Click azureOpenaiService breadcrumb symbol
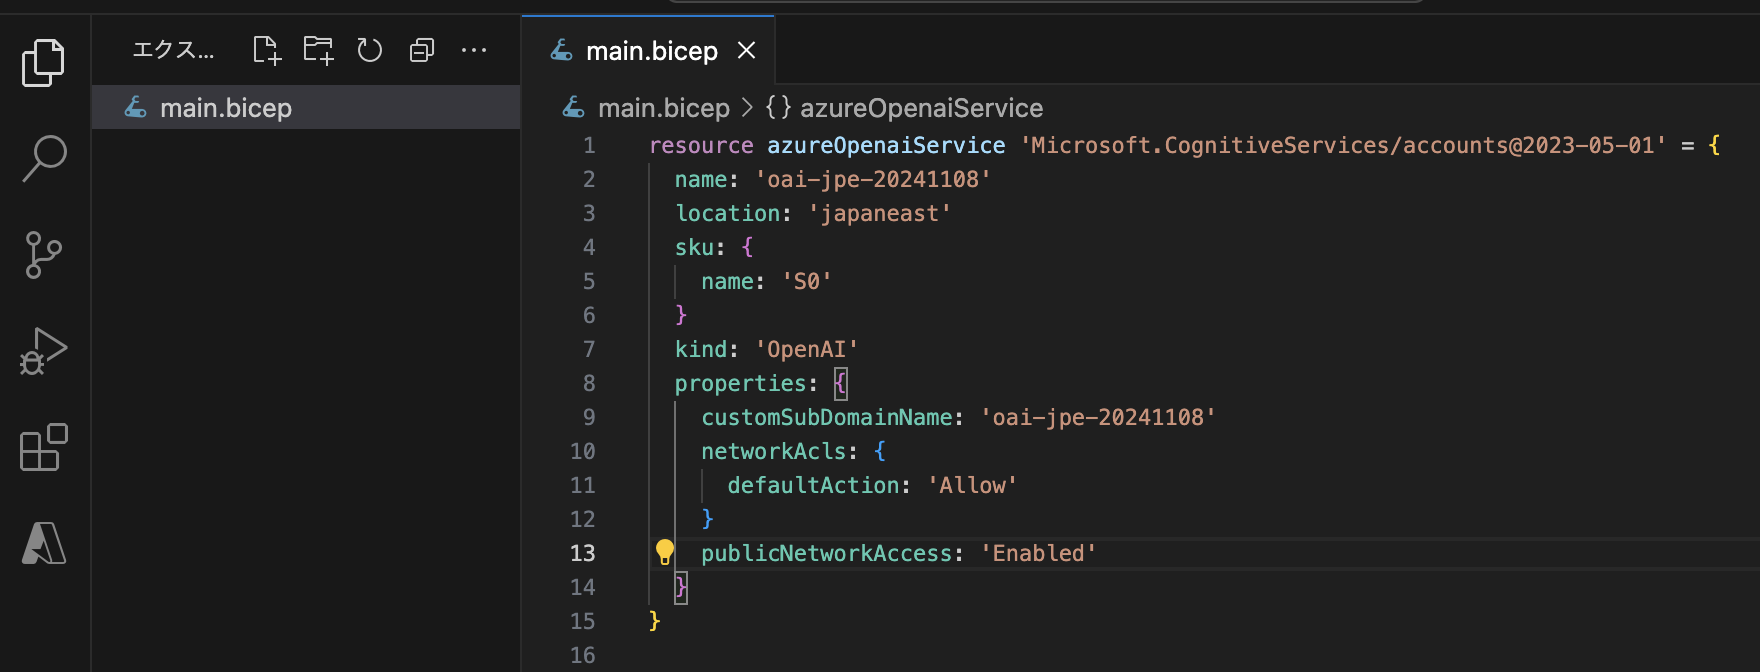This screenshot has width=1760, height=672. pyautogui.click(x=920, y=108)
